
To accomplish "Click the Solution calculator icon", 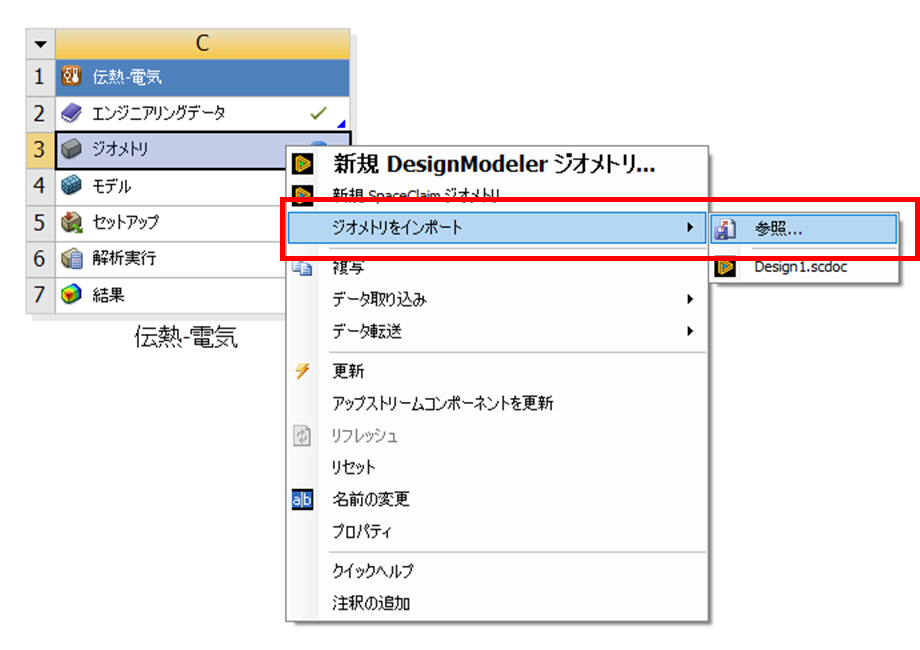I will (x=72, y=258).
